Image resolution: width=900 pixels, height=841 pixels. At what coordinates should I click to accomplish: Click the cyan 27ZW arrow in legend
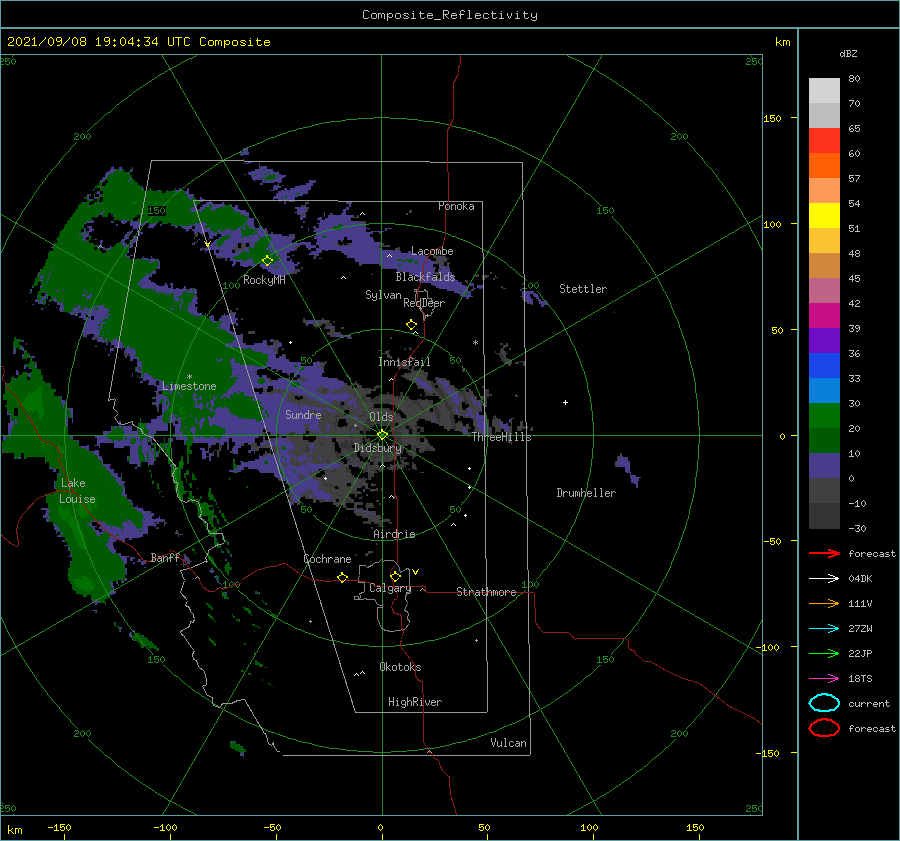(x=824, y=629)
